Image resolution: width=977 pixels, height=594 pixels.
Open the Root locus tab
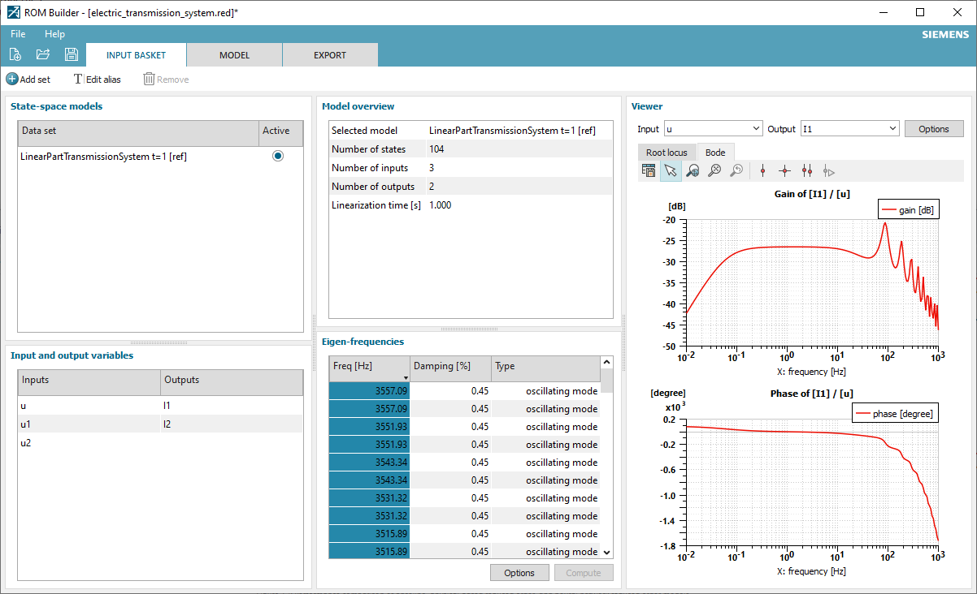coord(666,152)
